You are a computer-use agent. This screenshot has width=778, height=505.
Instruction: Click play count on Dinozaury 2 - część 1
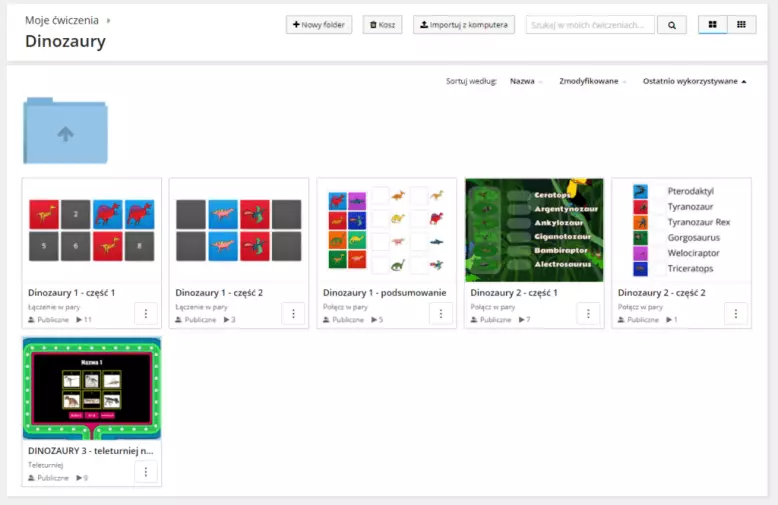[524, 320]
